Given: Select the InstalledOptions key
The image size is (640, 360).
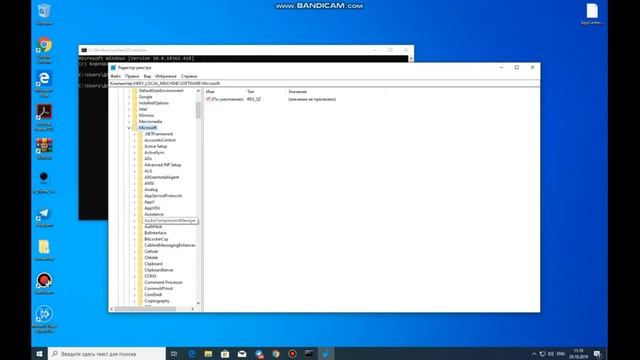Looking at the screenshot, I should pos(153,103).
